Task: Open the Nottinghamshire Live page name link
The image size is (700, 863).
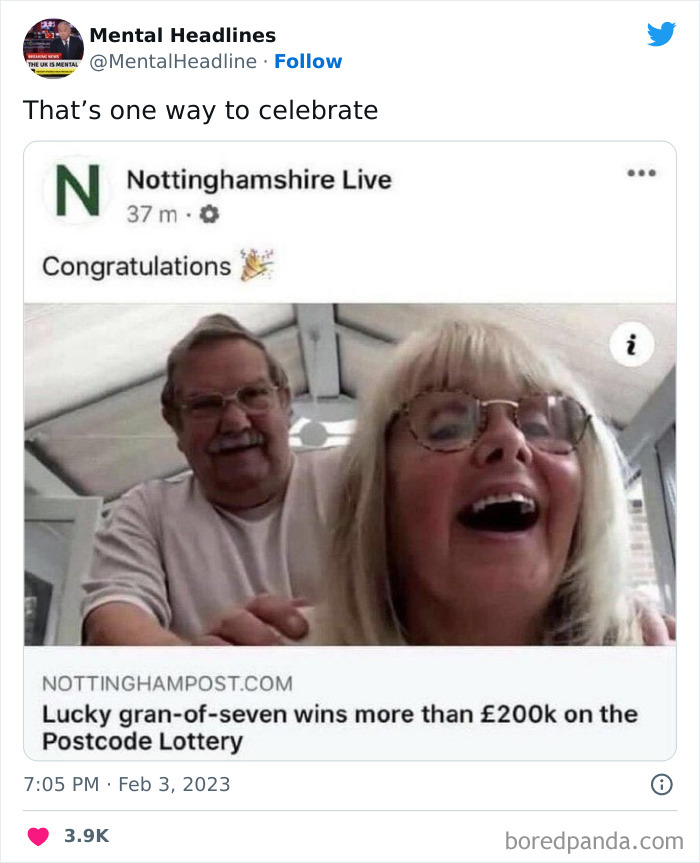Action: point(261,181)
